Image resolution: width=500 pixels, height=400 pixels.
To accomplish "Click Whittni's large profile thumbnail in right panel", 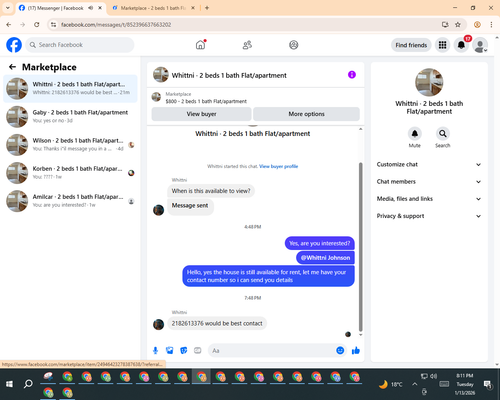I will coord(429,82).
